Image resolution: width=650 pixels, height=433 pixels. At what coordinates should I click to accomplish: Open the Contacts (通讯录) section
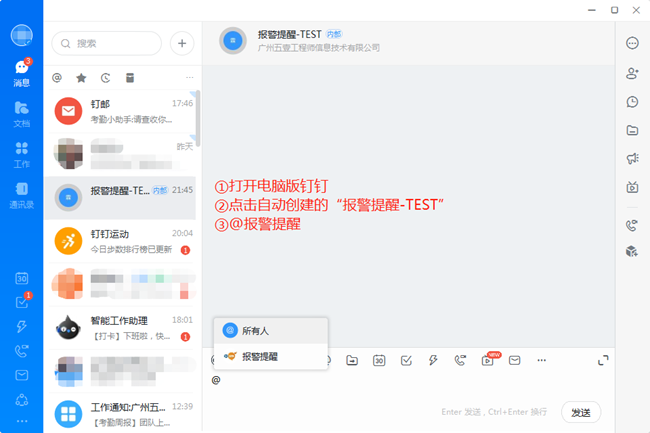(x=22, y=195)
